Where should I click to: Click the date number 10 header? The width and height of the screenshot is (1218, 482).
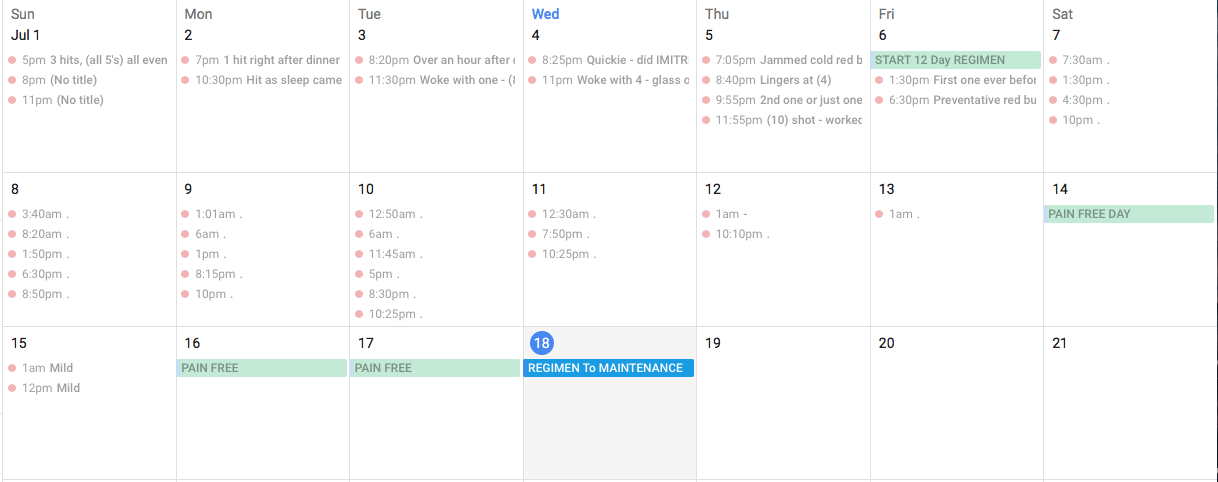click(x=366, y=189)
